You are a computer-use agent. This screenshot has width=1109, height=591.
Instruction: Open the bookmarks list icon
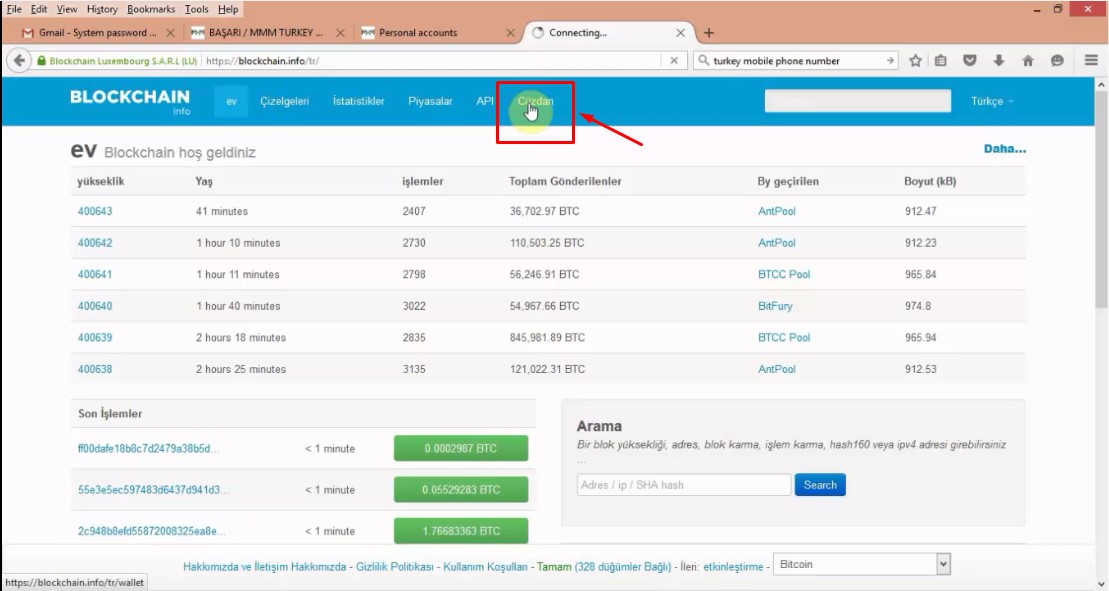(x=941, y=61)
